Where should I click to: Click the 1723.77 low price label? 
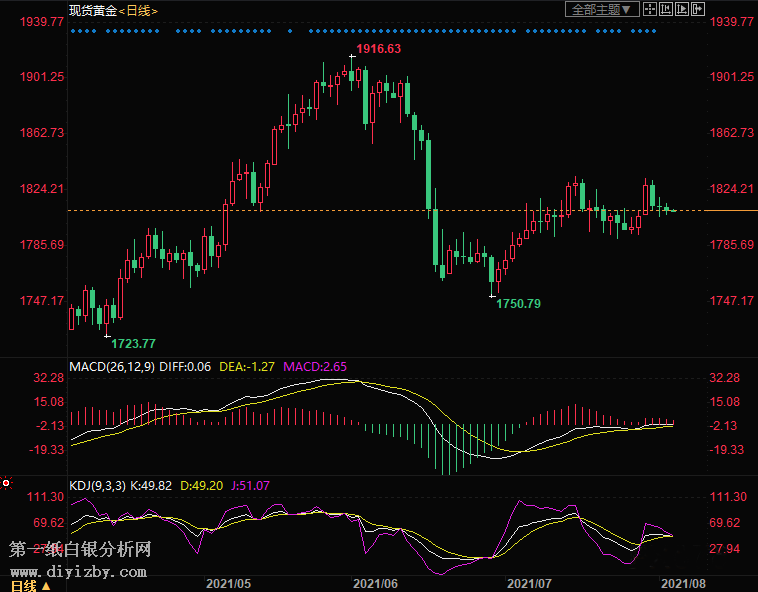click(x=133, y=343)
